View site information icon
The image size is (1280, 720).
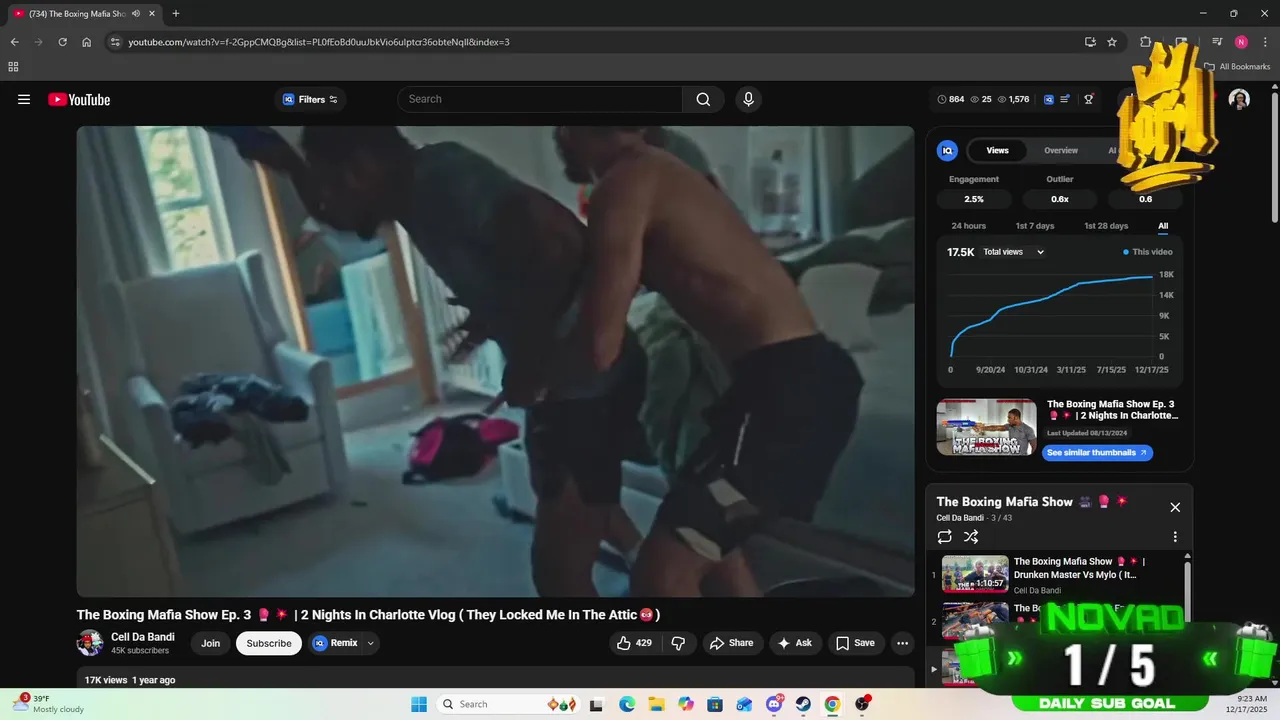[114, 42]
